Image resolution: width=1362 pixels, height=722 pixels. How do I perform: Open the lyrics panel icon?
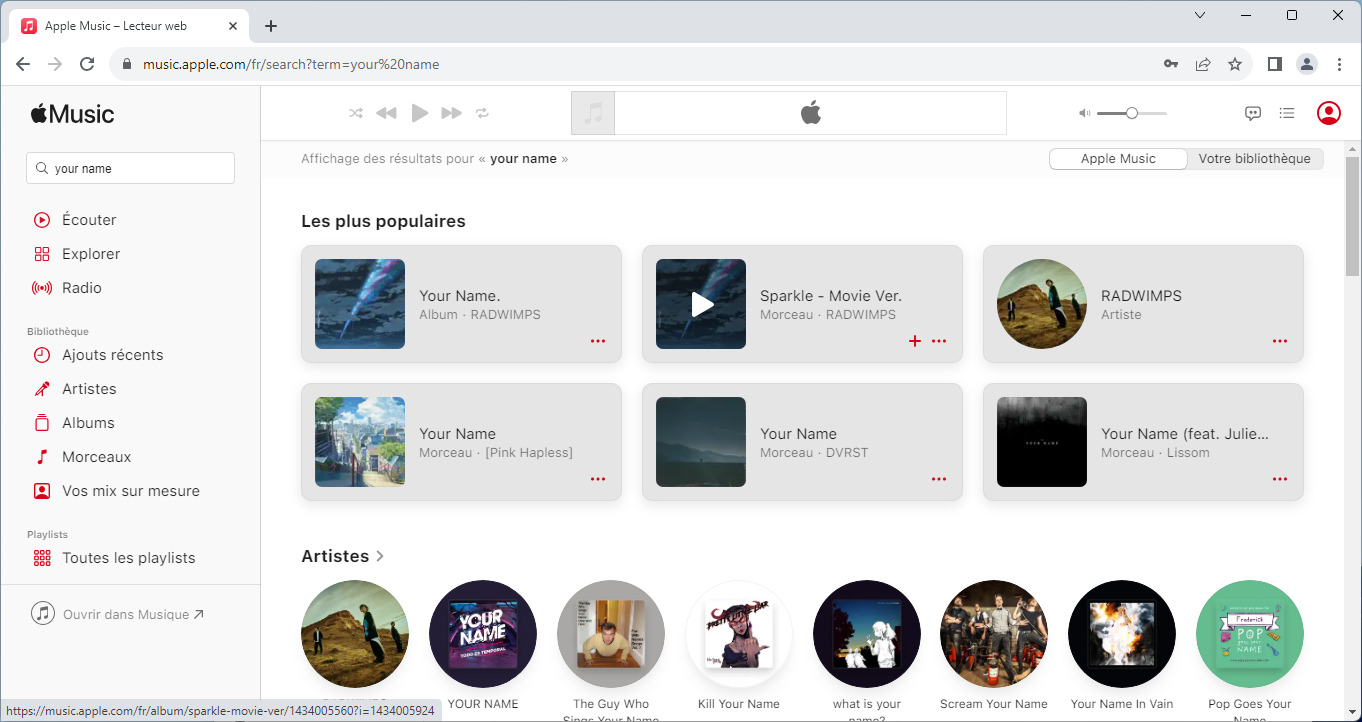[x=1252, y=113]
